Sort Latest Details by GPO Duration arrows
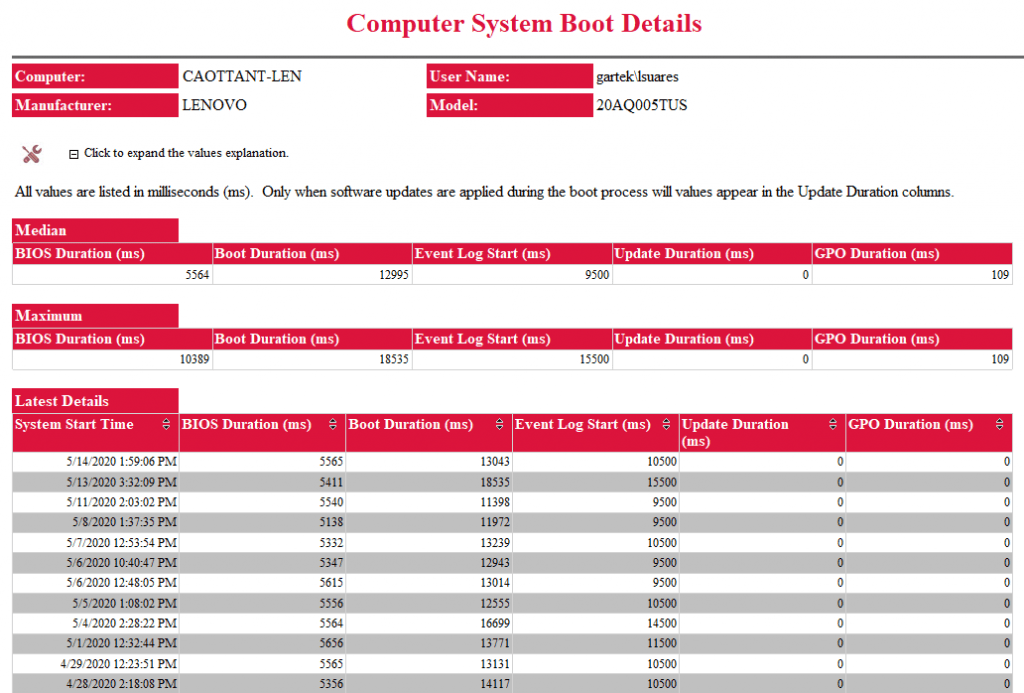Screen dimensions: 1024x693 (999, 425)
